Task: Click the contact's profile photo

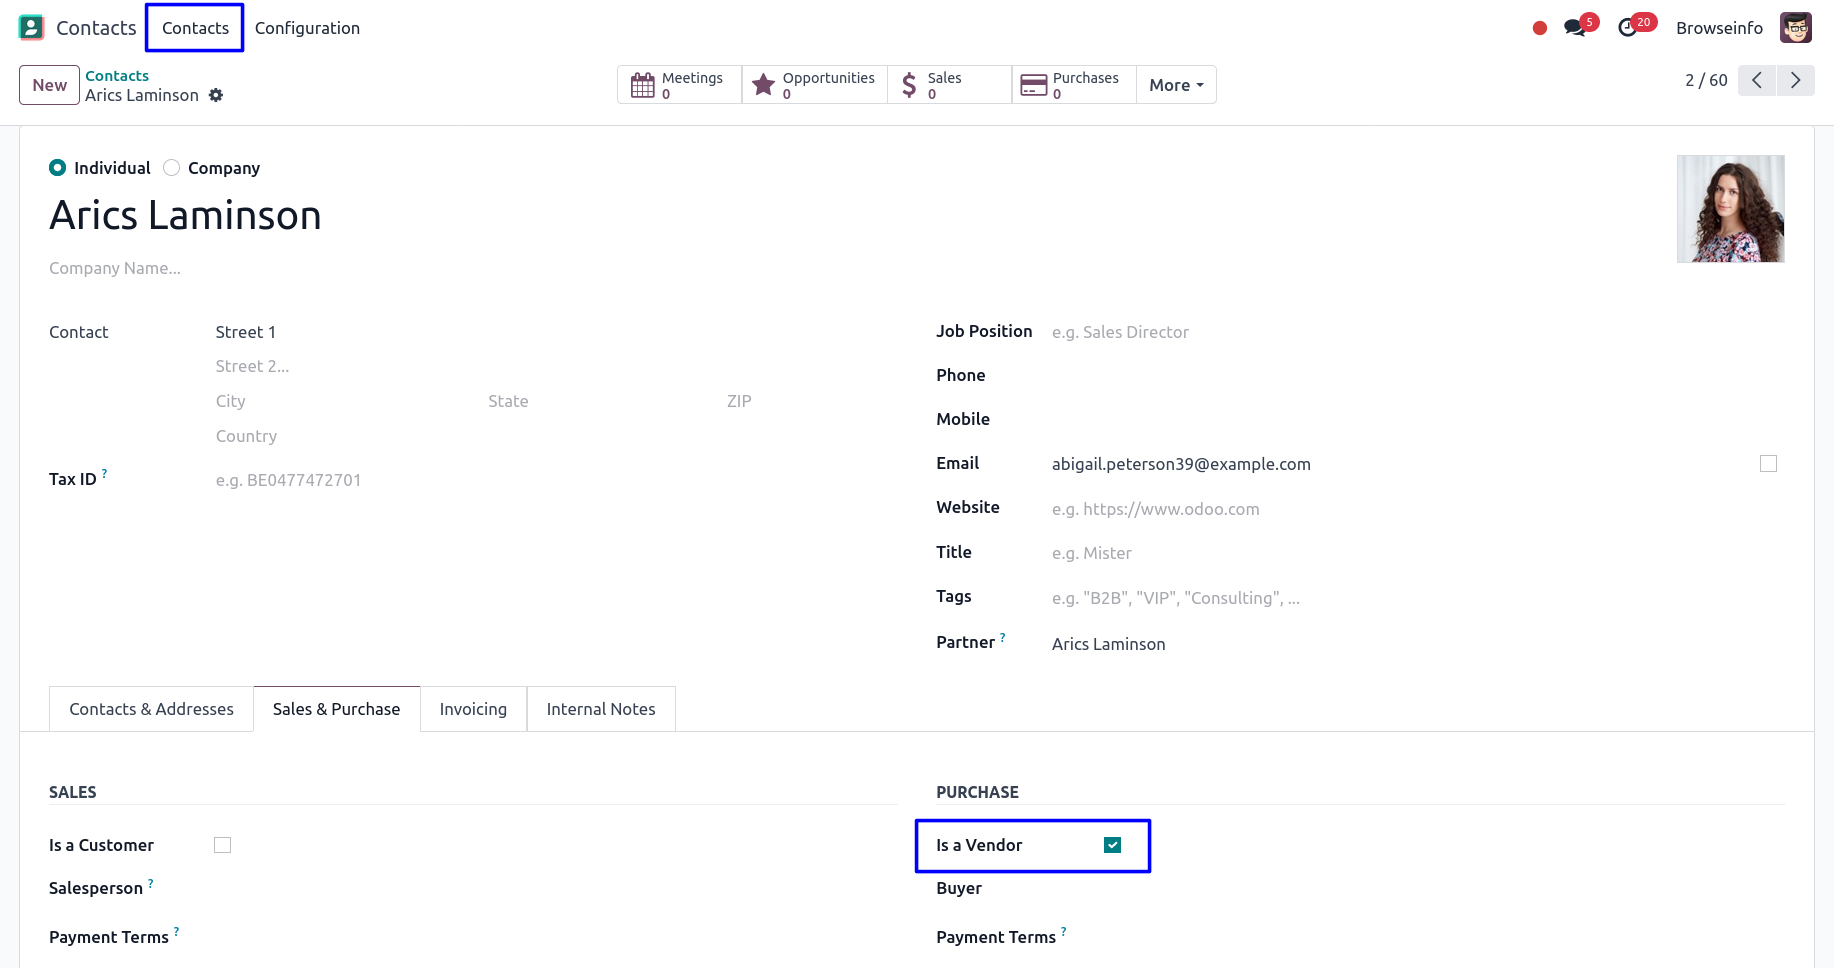Action: 1730,209
